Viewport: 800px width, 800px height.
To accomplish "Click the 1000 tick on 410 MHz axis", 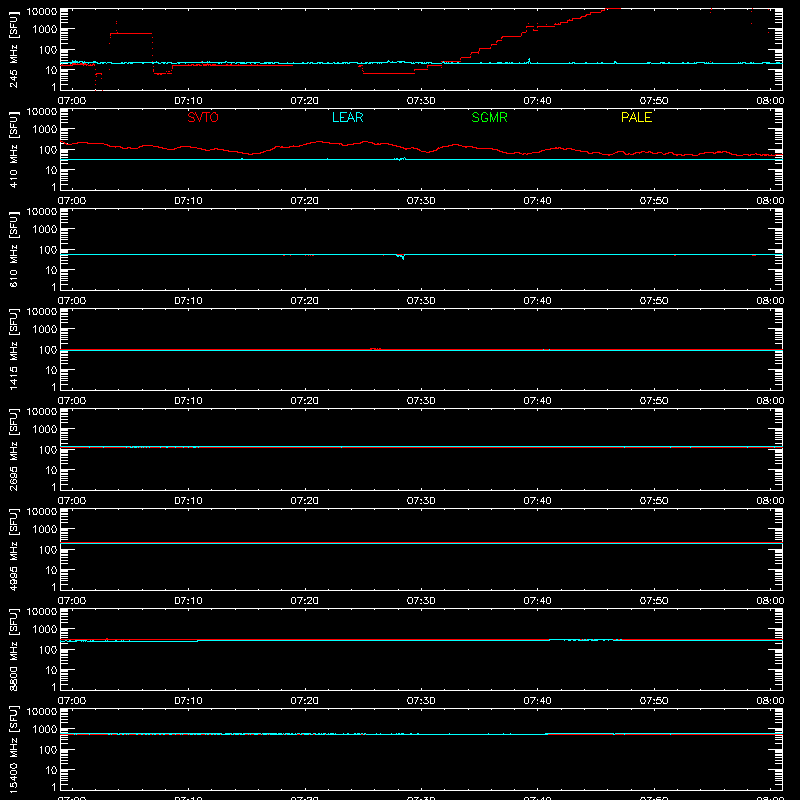I will click(45, 130).
